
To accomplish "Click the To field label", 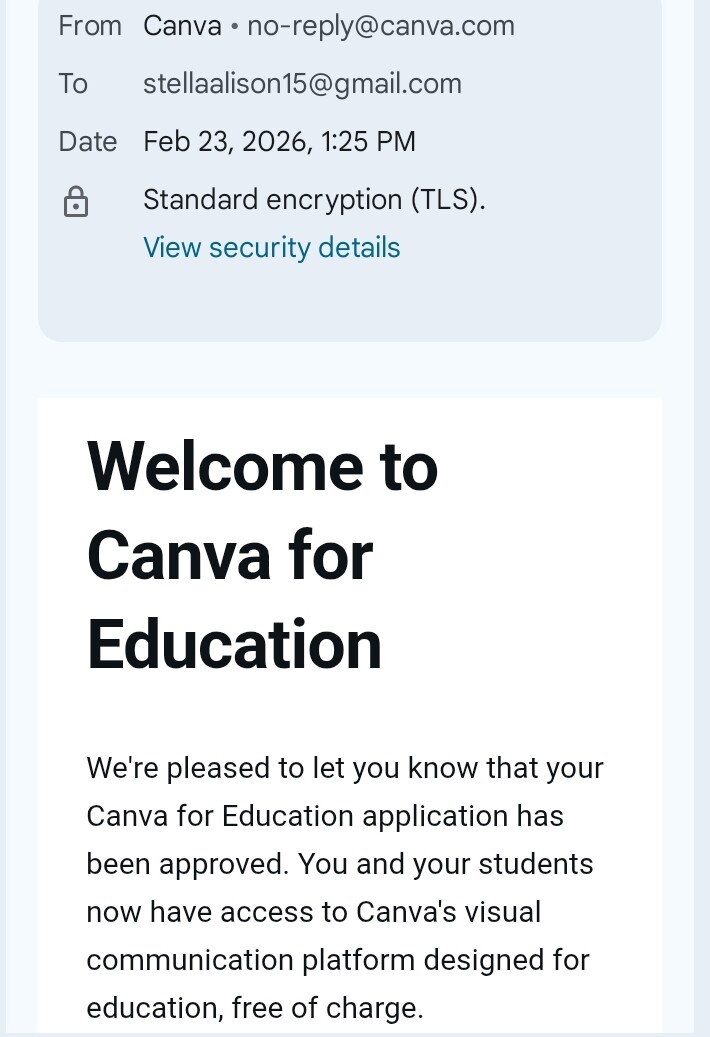I will click(73, 84).
